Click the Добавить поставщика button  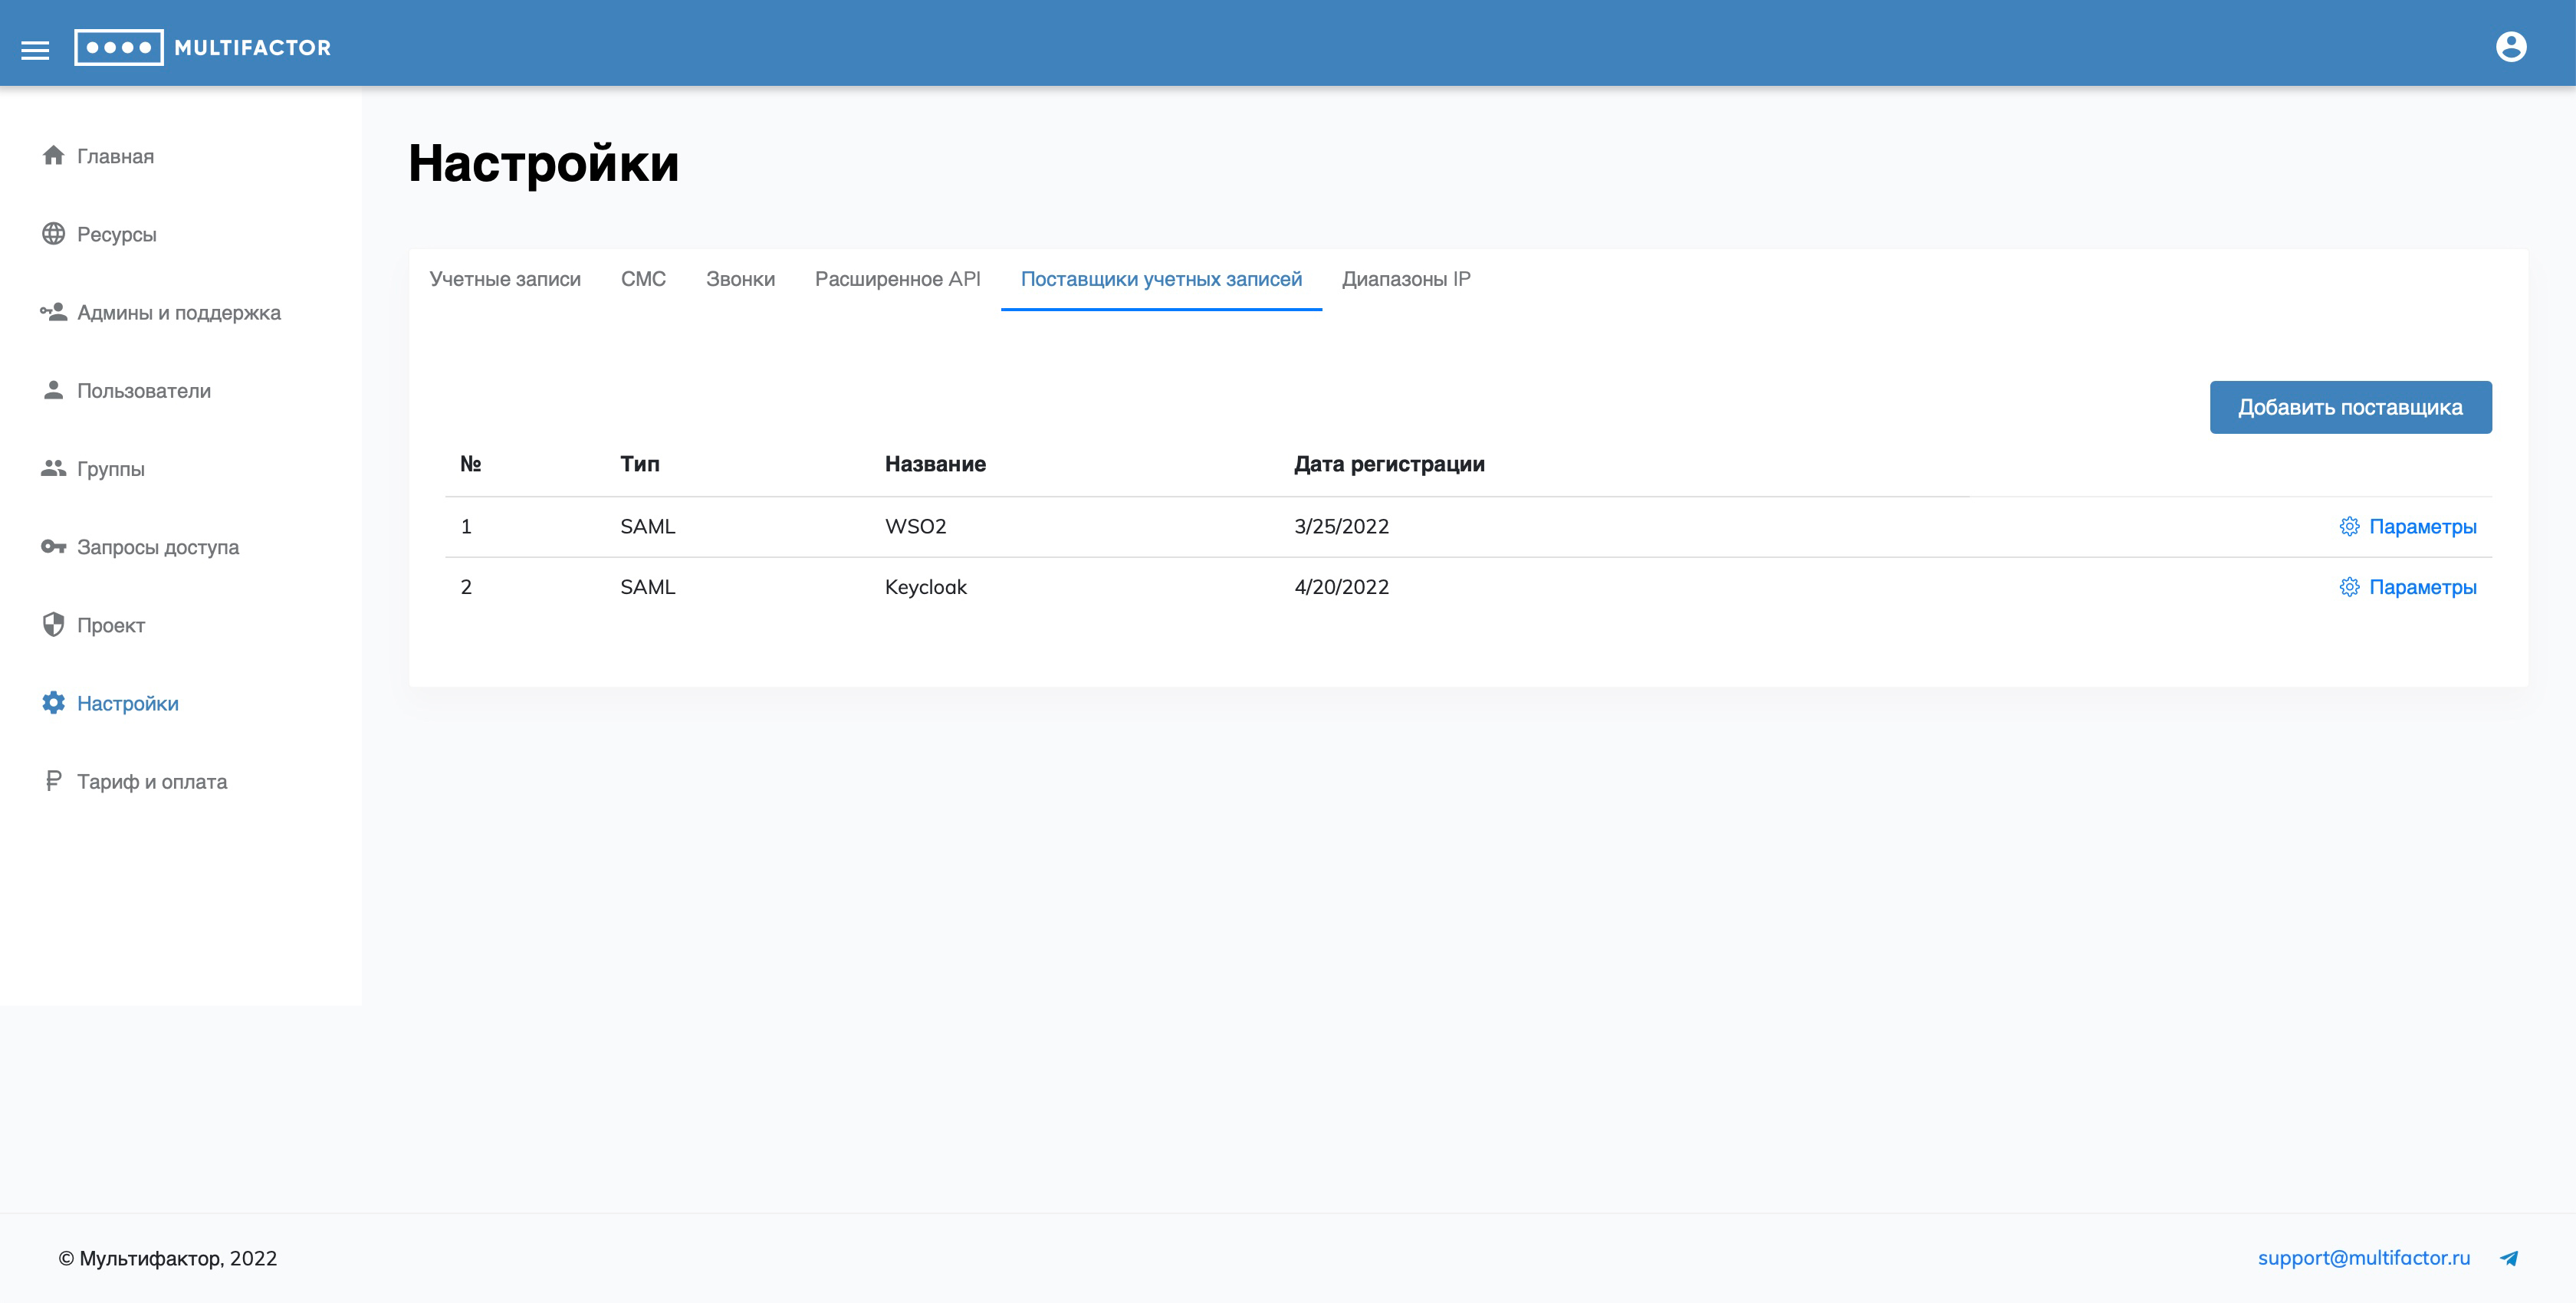(2350, 407)
